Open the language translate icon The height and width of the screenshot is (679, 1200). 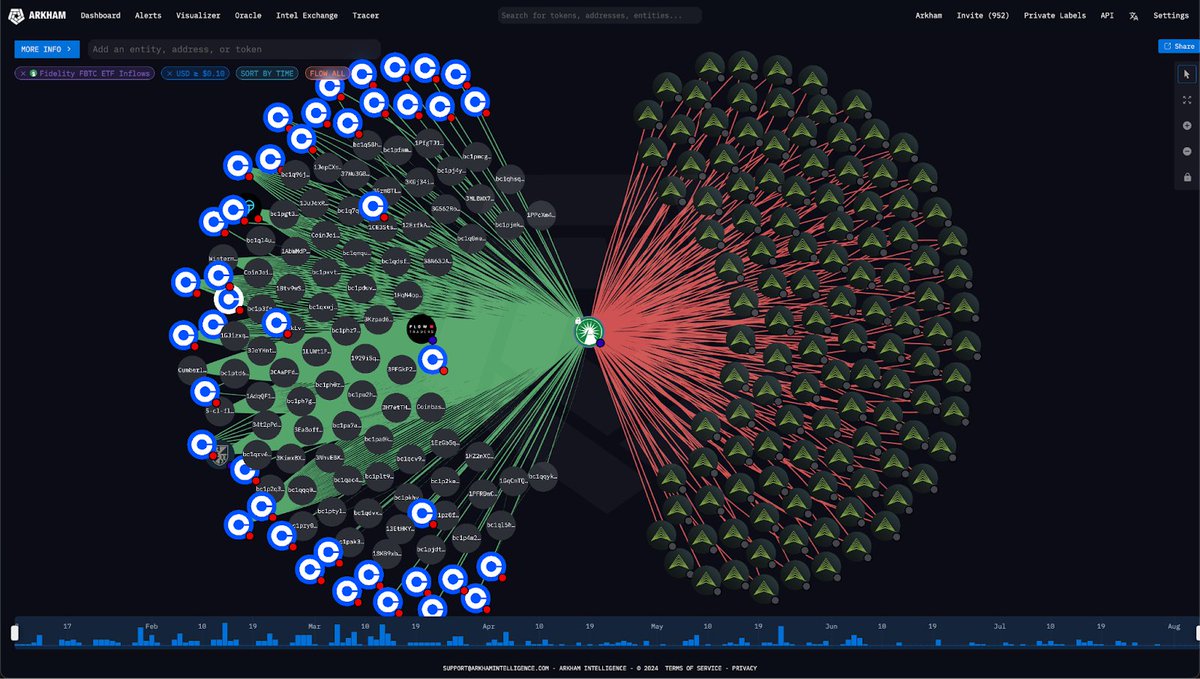tap(1134, 16)
